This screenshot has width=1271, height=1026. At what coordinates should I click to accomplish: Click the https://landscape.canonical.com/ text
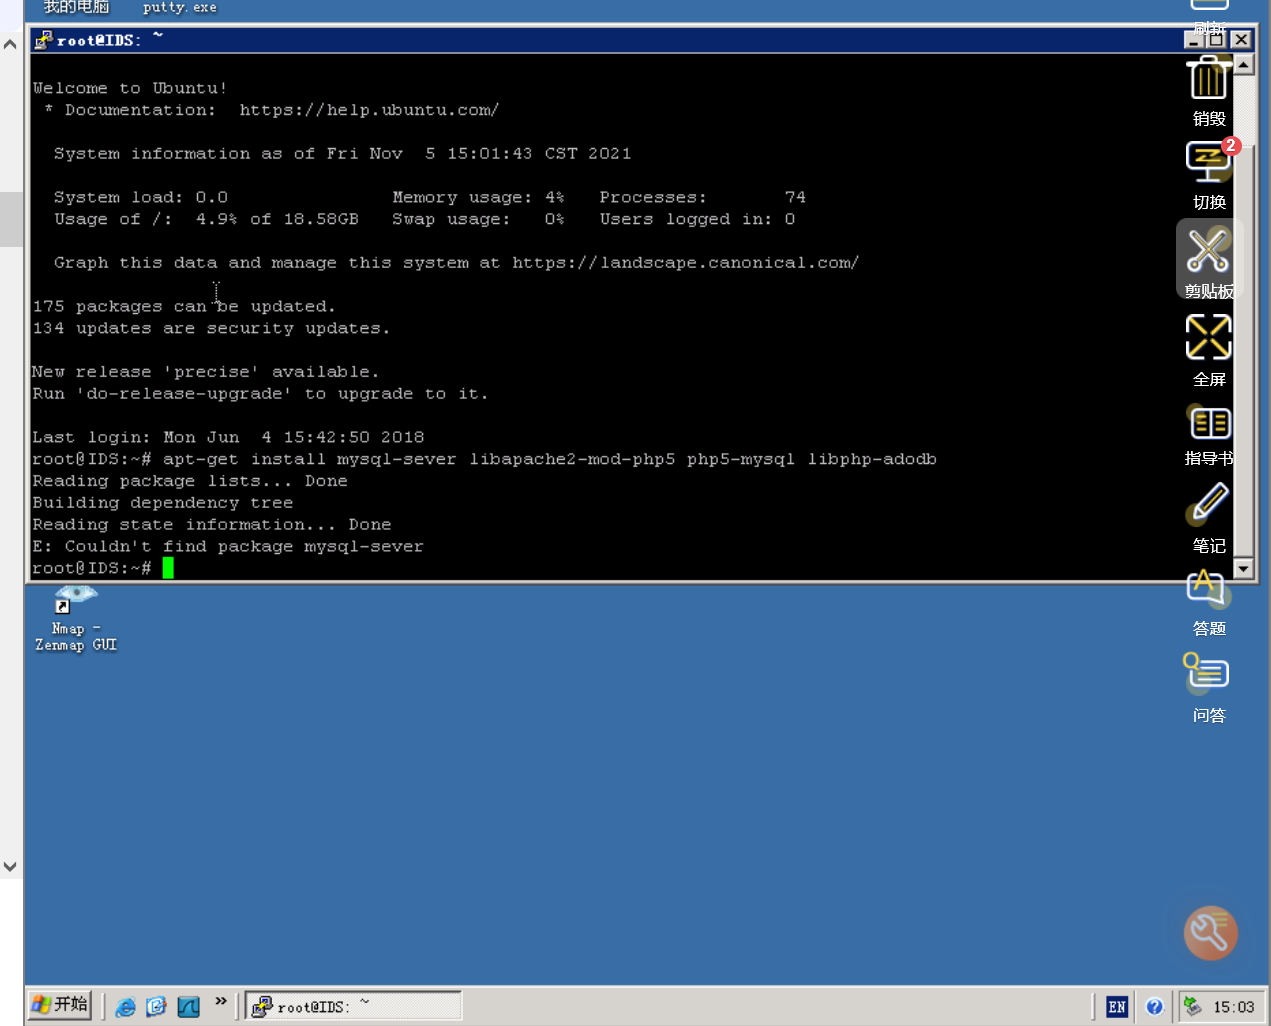685,263
